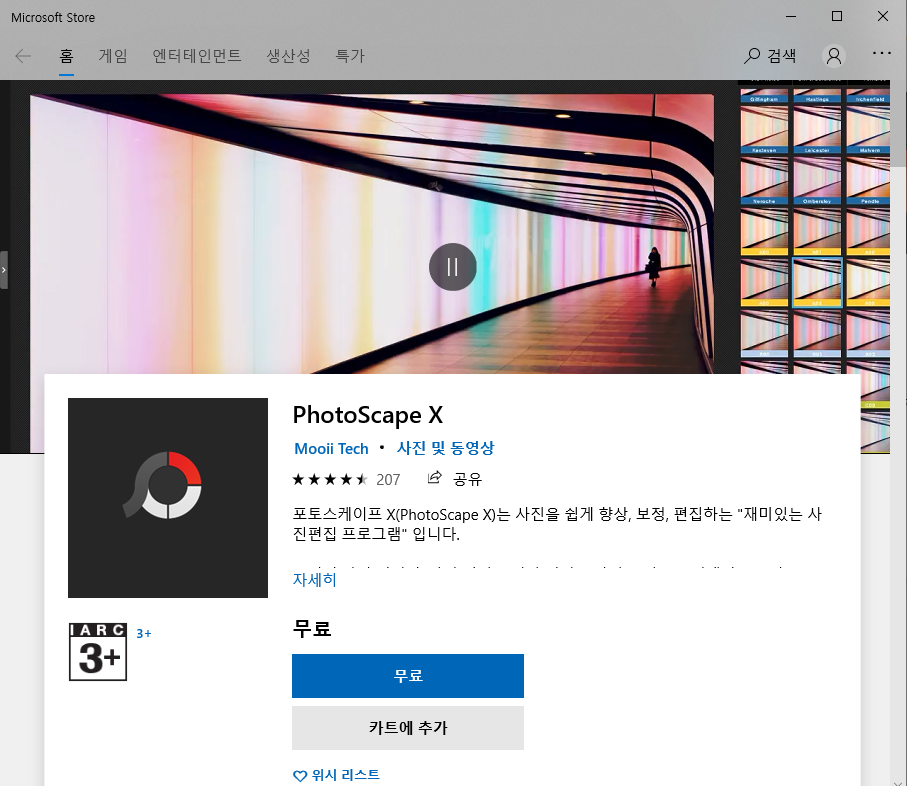The width and height of the screenshot is (907, 786).
Task: Select the 생산성 tab
Action: [x=288, y=56]
